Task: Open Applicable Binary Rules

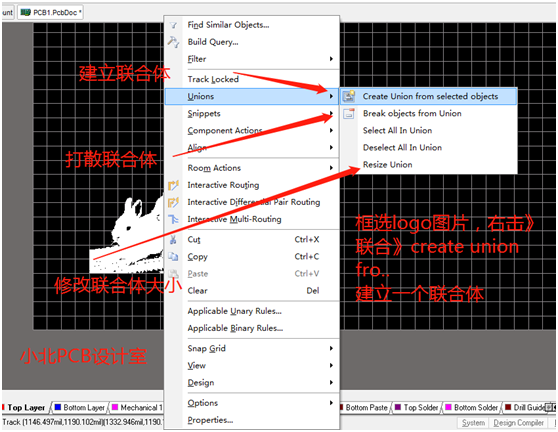Action: coord(252,328)
